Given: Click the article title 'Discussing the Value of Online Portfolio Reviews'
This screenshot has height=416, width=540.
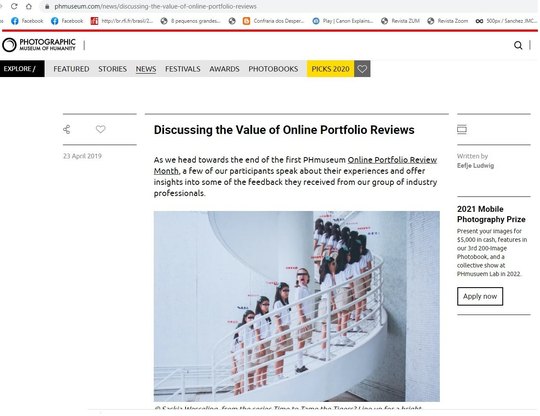Looking at the screenshot, I should (x=284, y=130).
